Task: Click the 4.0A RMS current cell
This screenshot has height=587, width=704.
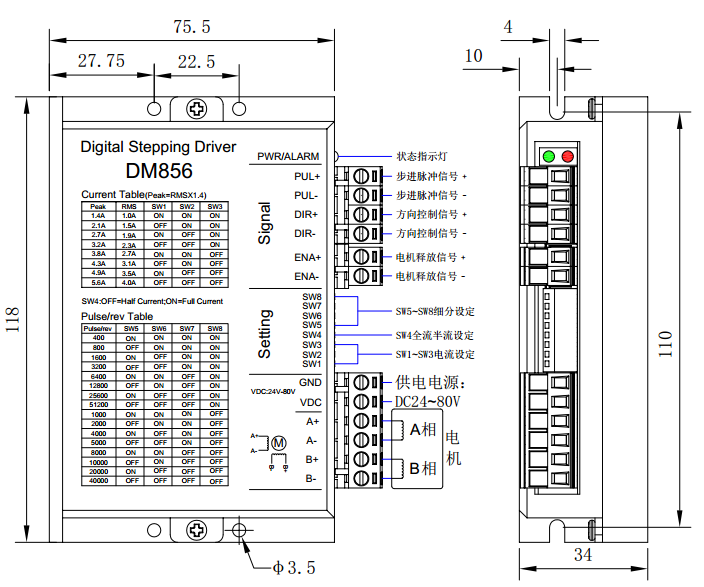Action: 129,282
